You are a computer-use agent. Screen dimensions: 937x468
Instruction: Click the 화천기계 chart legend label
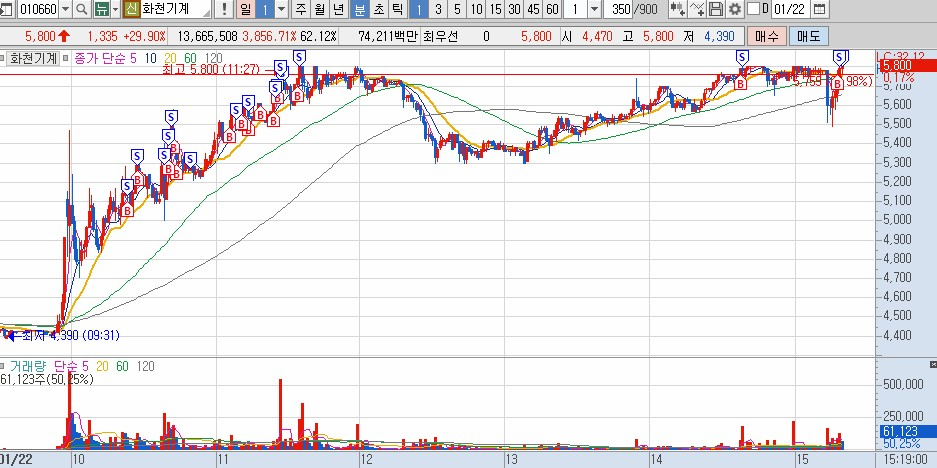coord(32,59)
